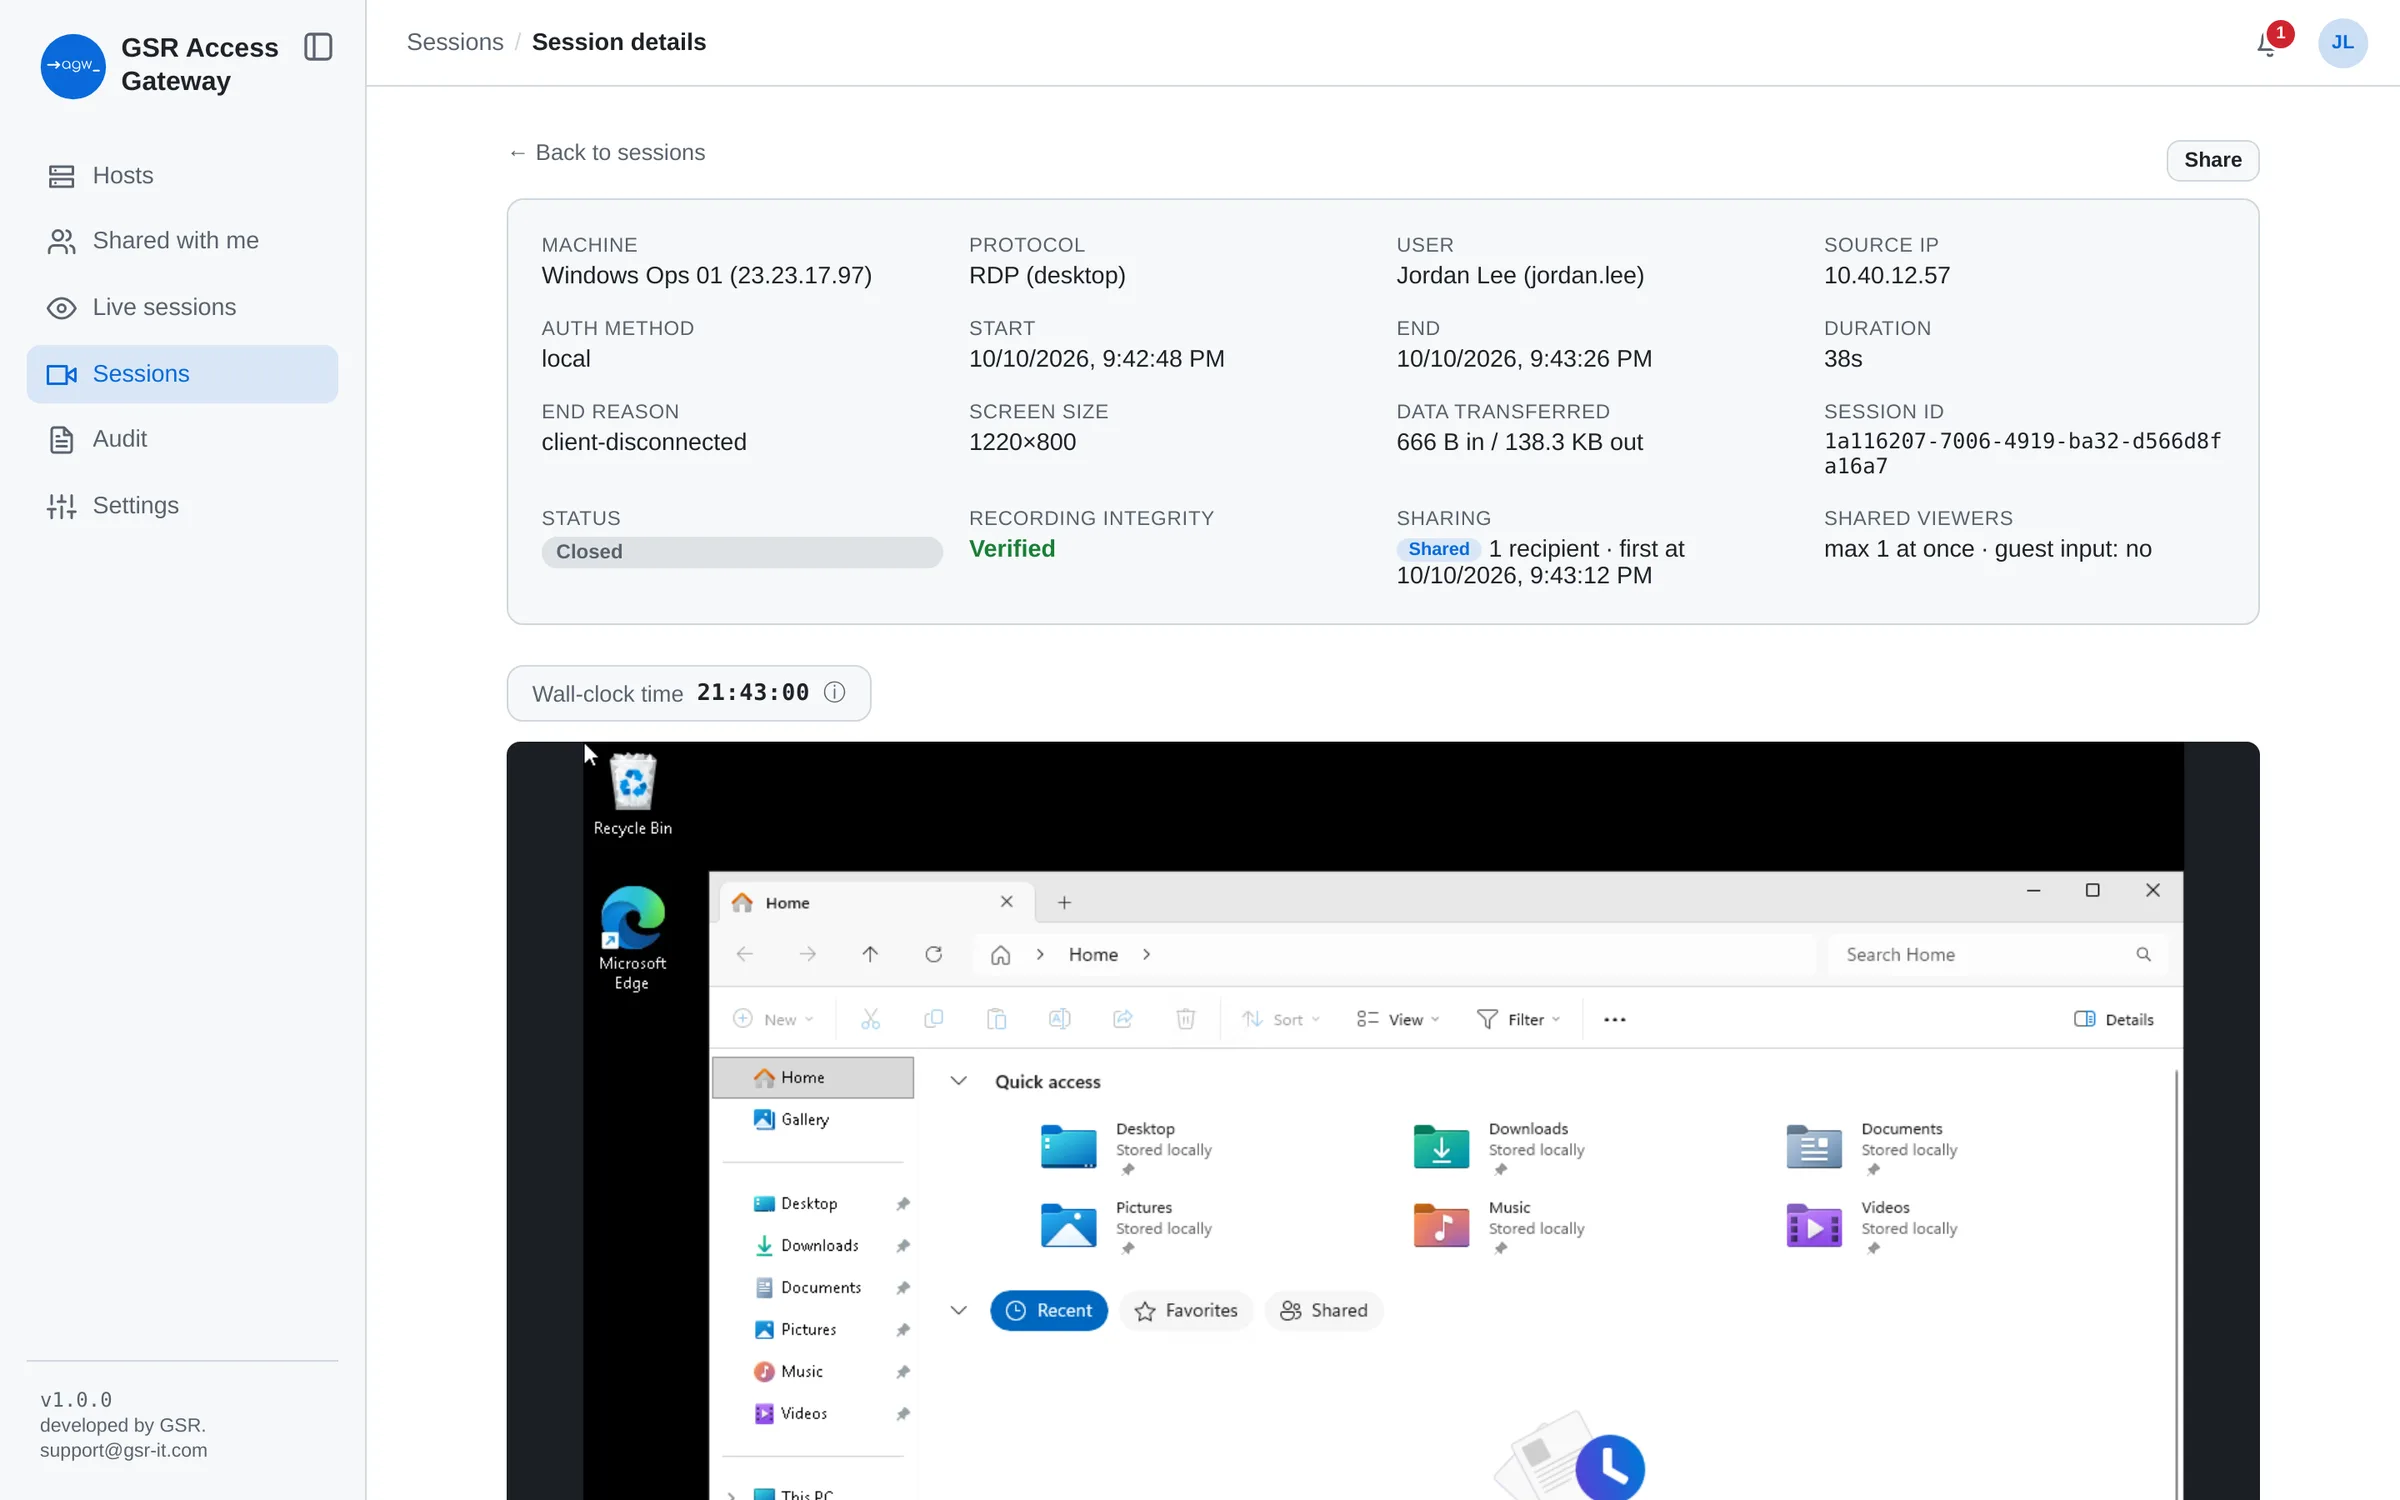Open the New dropdown in Explorer
The image size is (2400, 1500).
[773, 1019]
